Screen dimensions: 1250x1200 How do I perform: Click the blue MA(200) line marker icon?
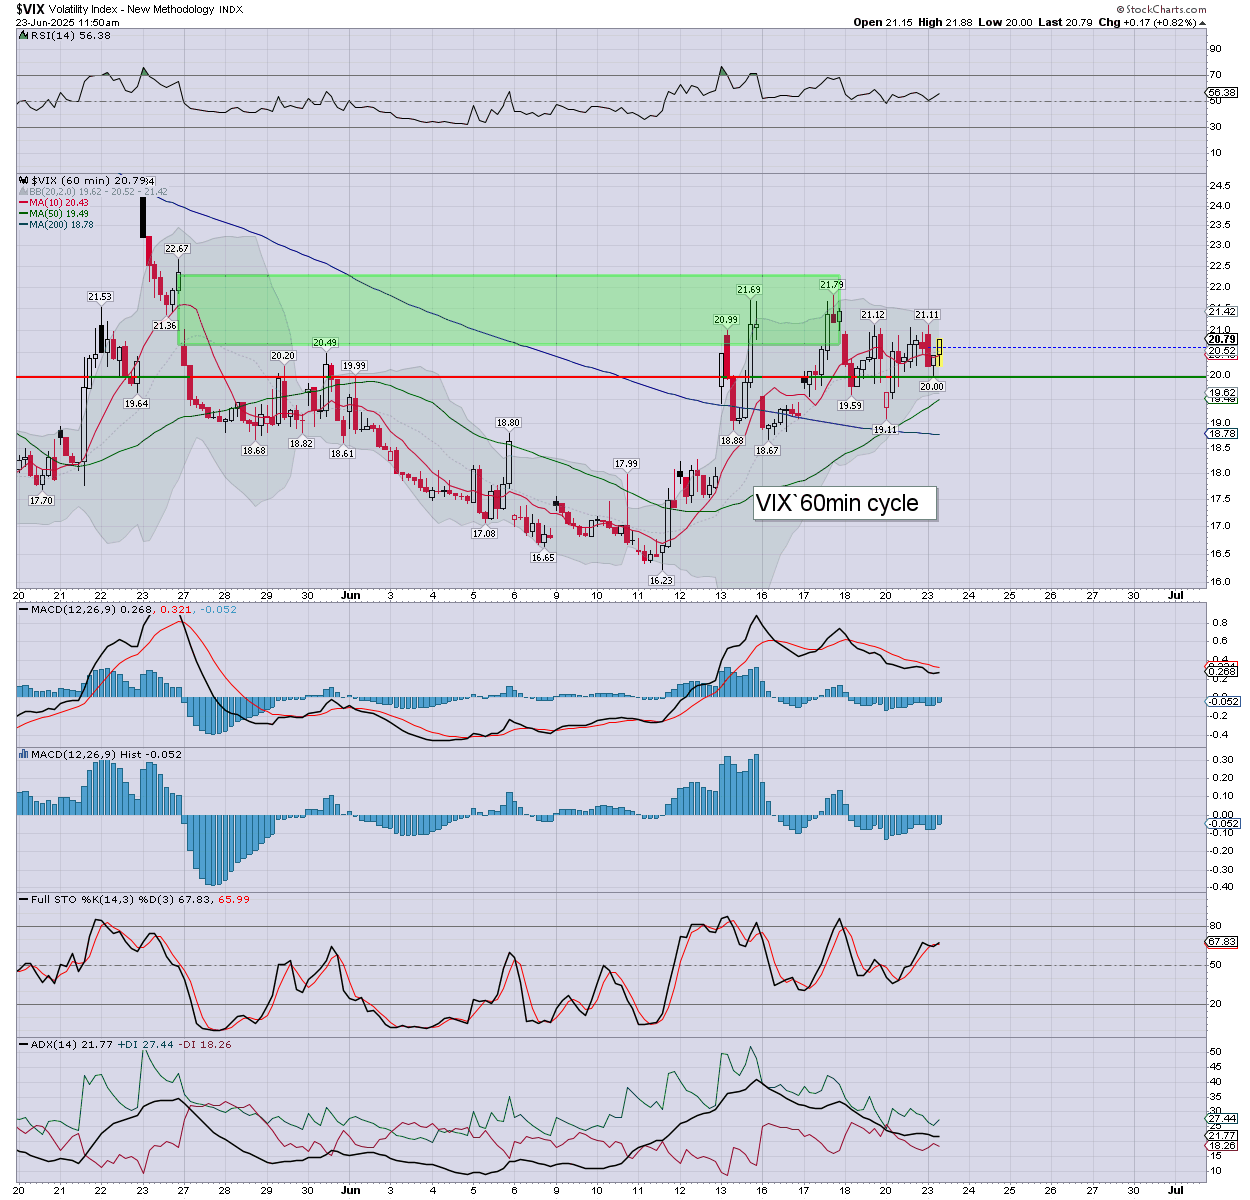[x=23, y=225]
